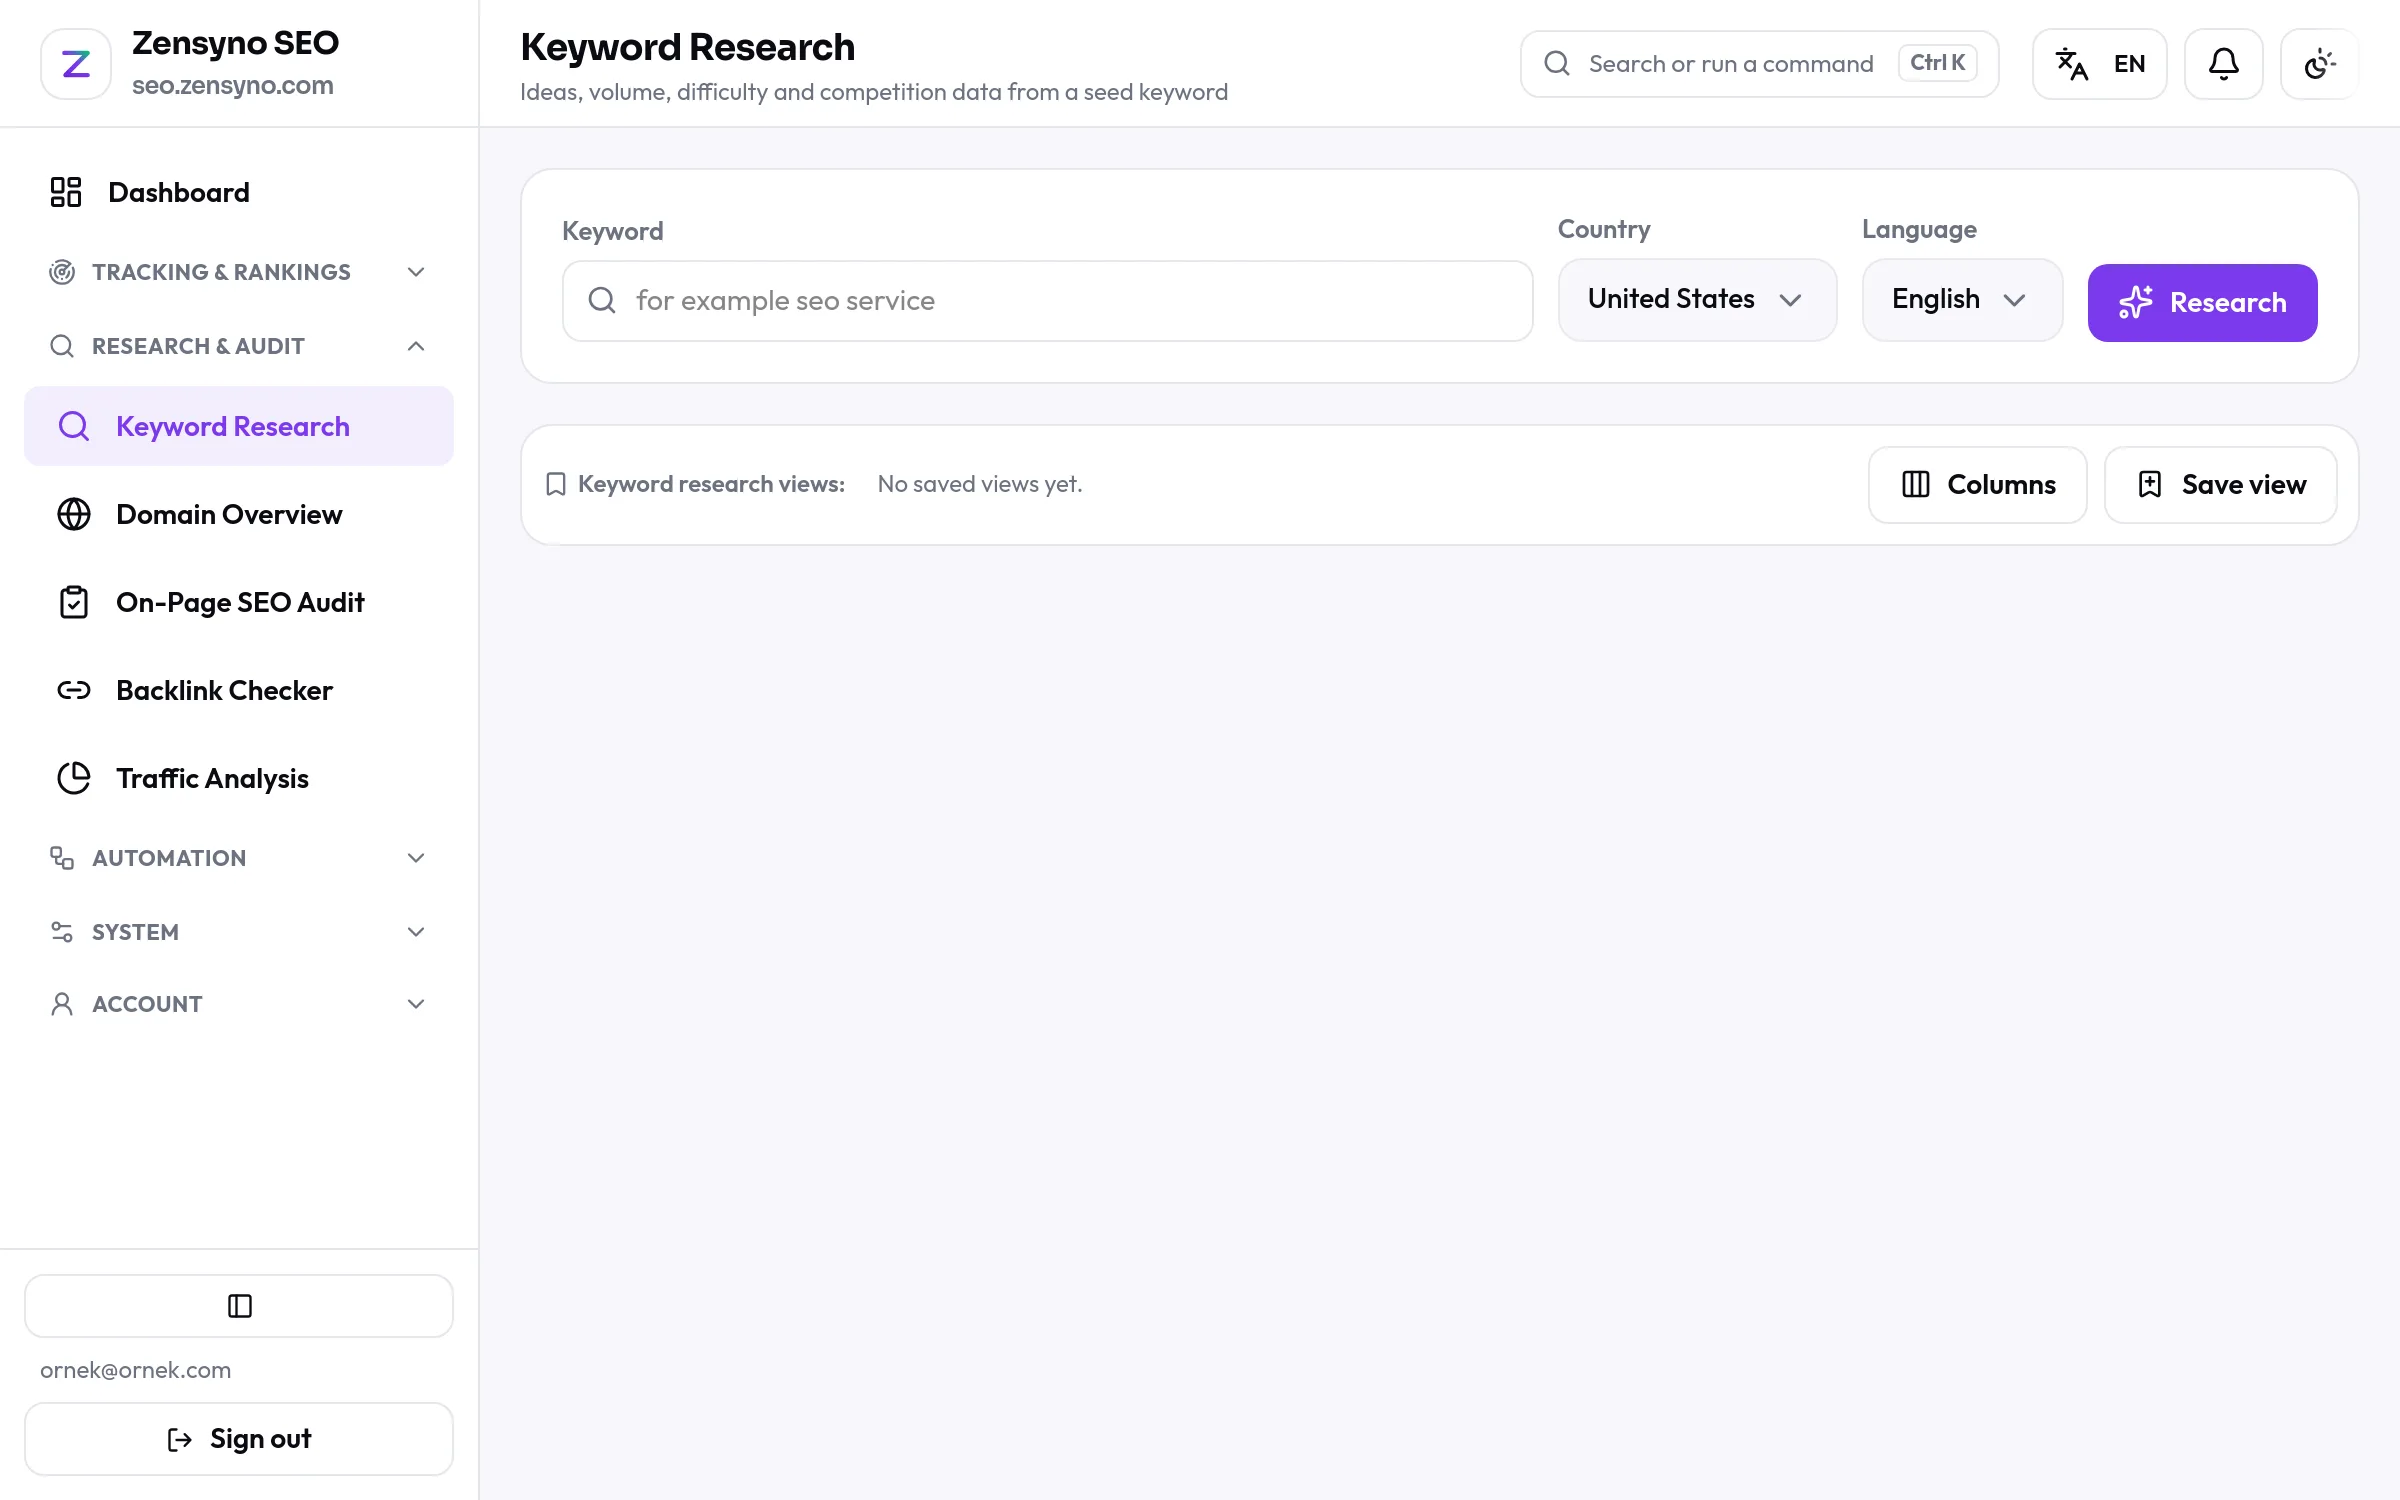Collapse sidebar using panel icon button

coord(239,1306)
